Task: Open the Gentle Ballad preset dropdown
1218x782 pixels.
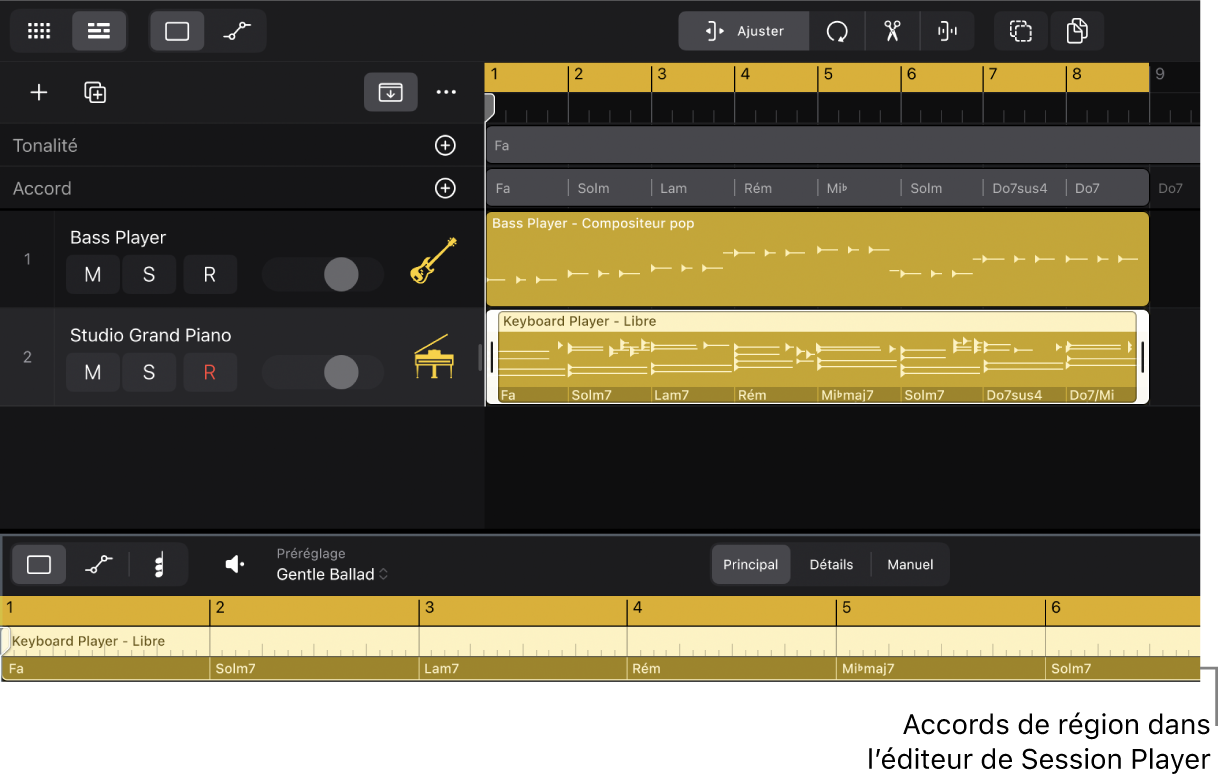Action: pos(332,574)
